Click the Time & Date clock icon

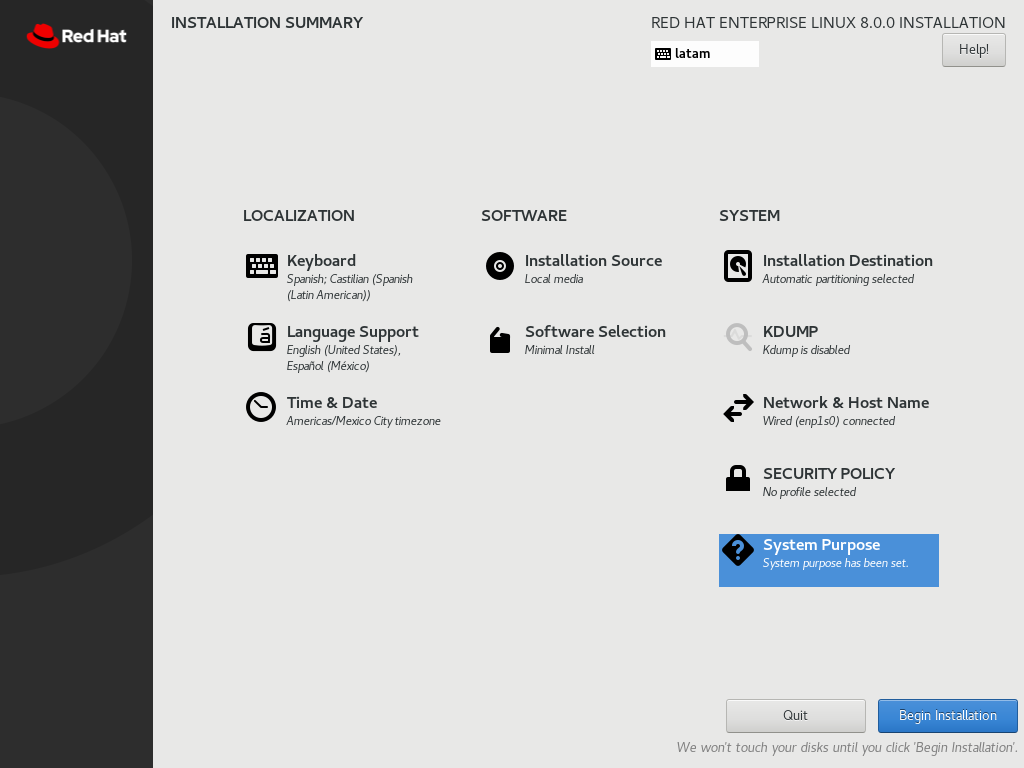(261, 408)
